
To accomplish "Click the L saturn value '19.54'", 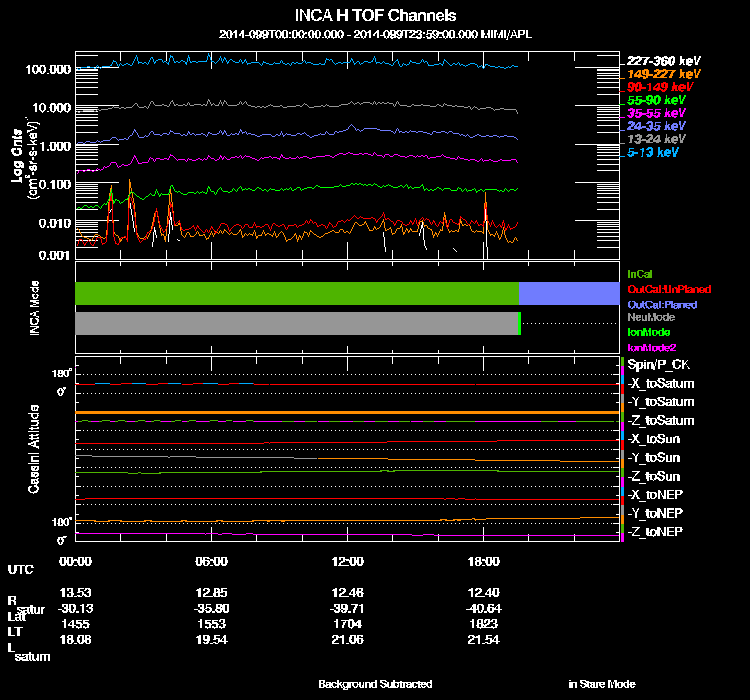I will pos(211,640).
